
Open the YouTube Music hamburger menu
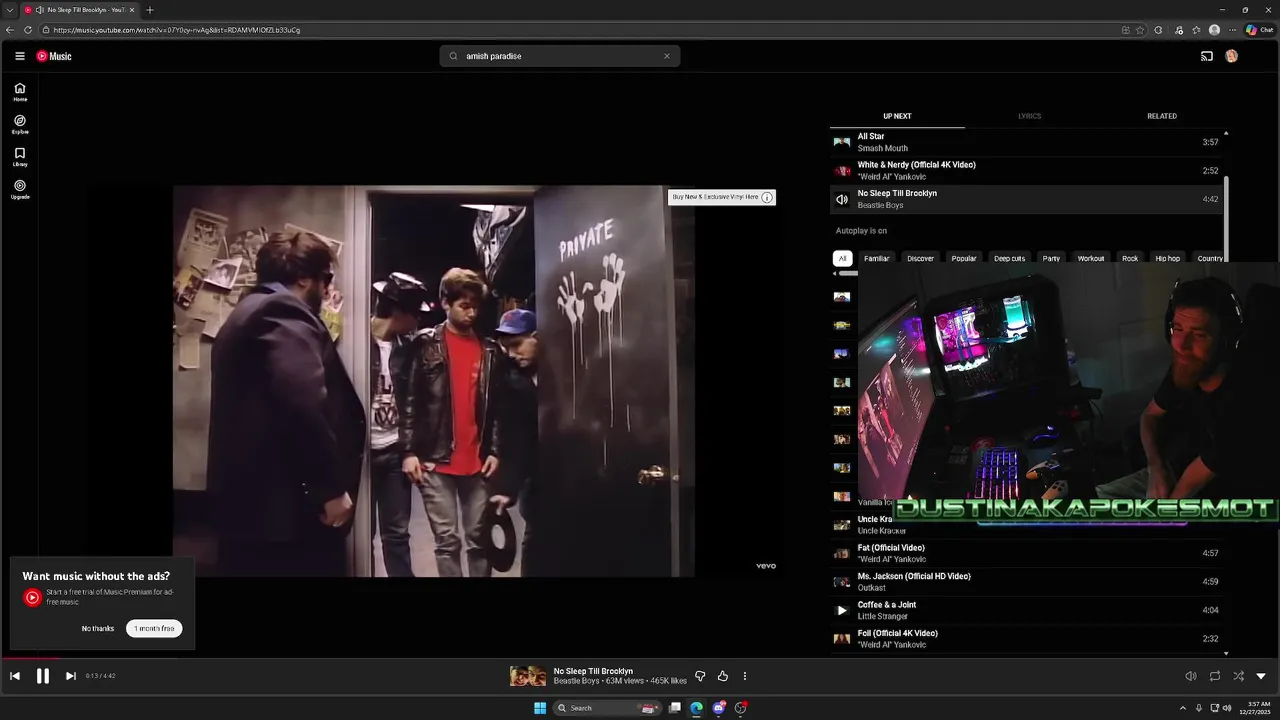click(x=20, y=56)
